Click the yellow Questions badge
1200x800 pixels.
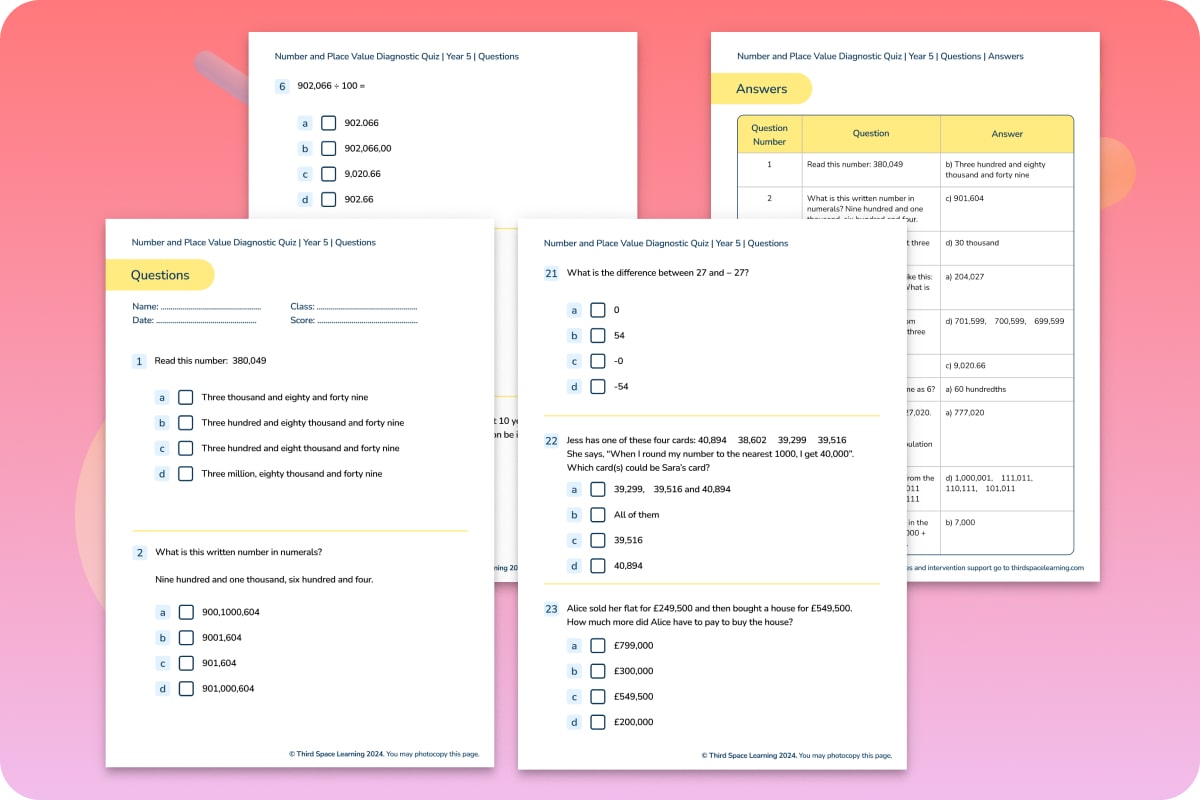(160, 274)
